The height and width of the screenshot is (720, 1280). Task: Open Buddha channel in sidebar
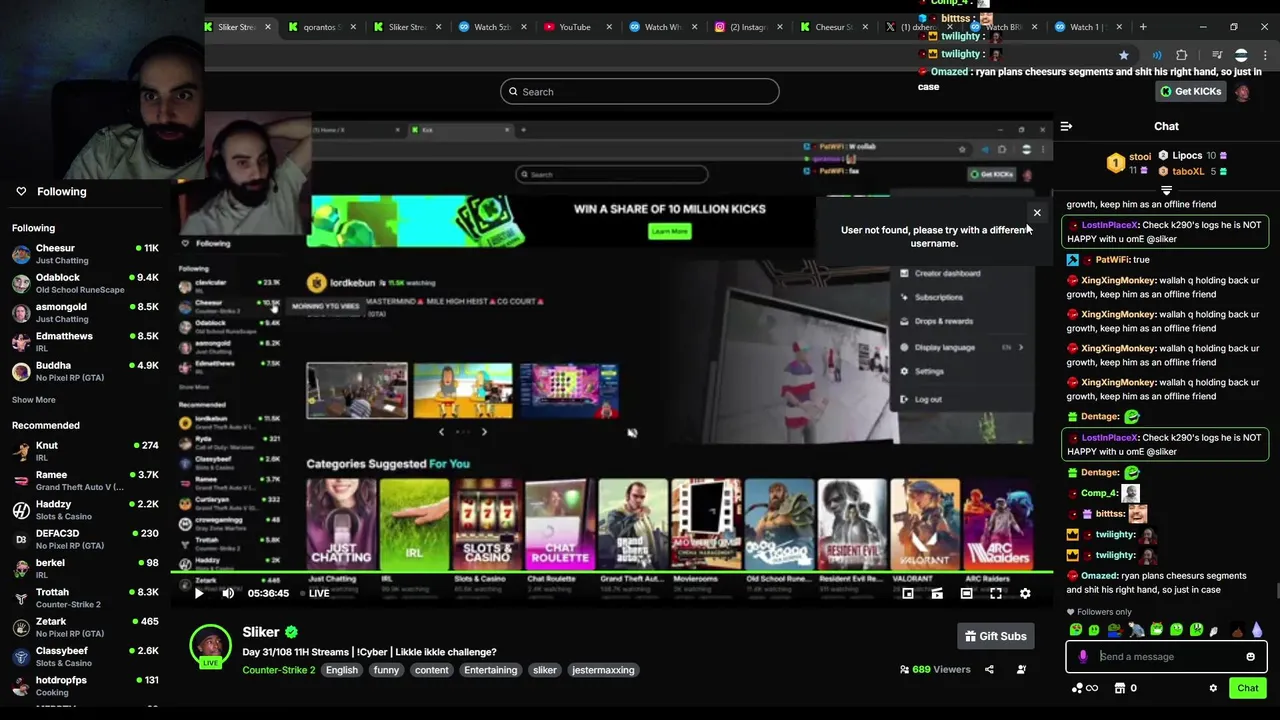(x=84, y=371)
